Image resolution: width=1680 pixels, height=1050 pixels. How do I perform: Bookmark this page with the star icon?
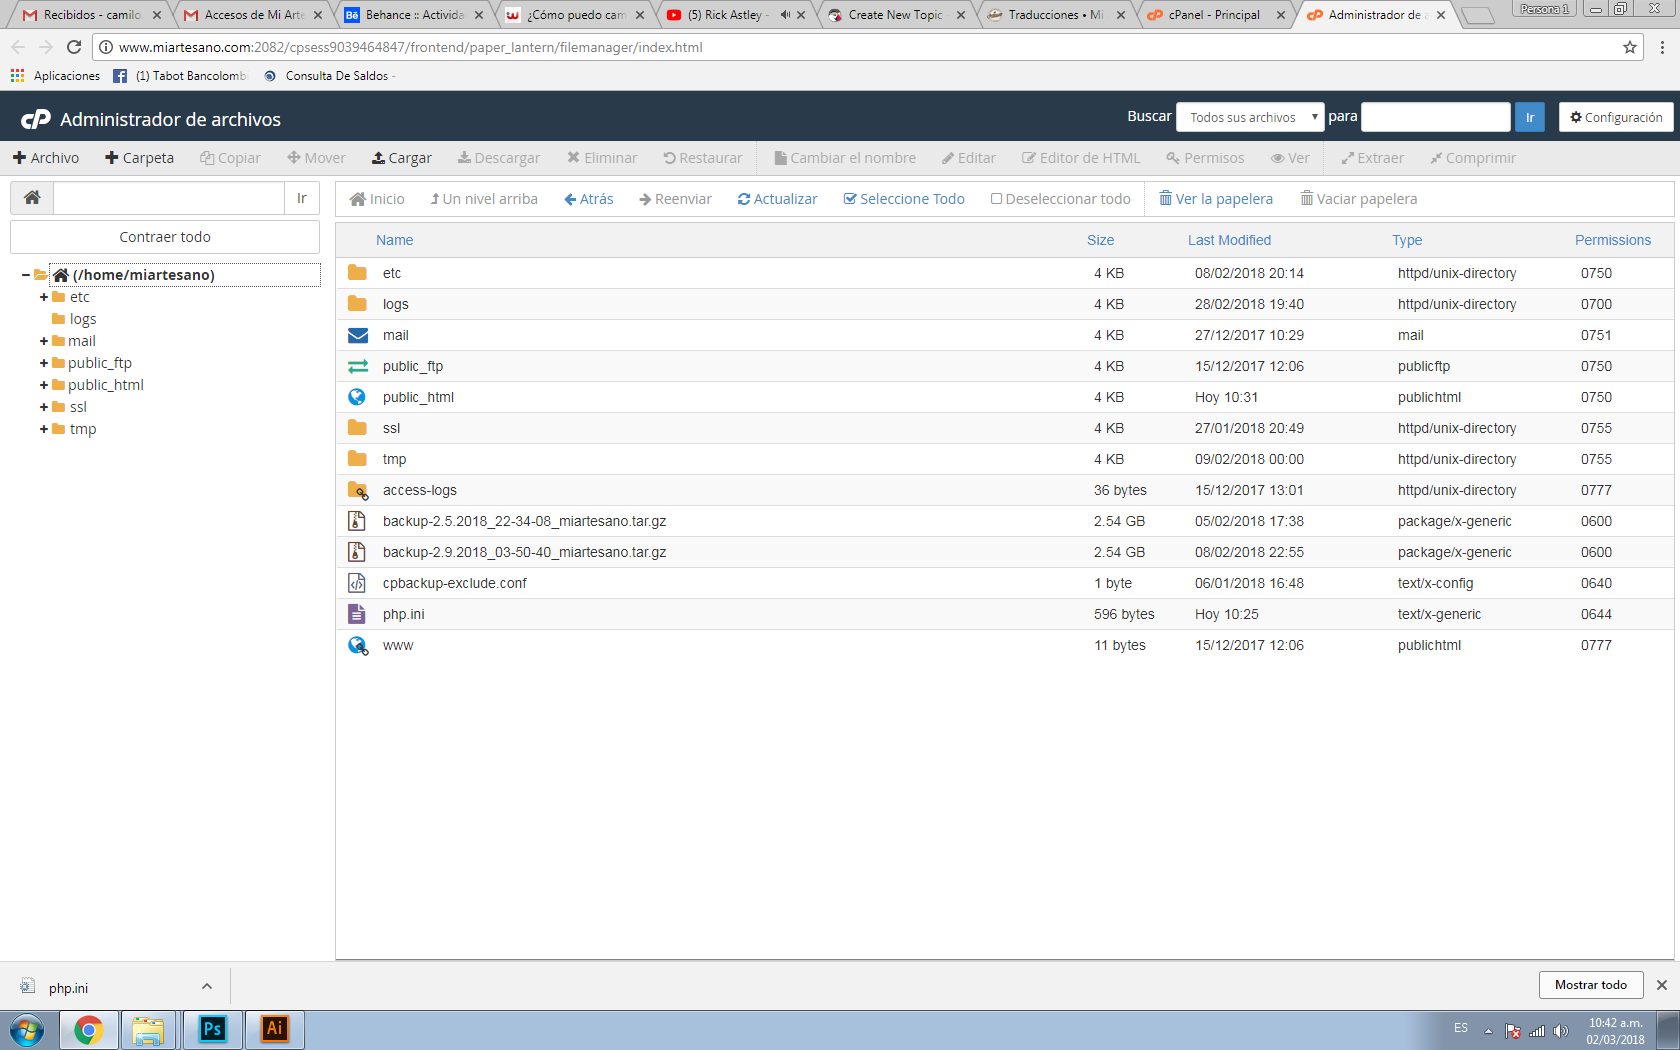pos(1630,47)
